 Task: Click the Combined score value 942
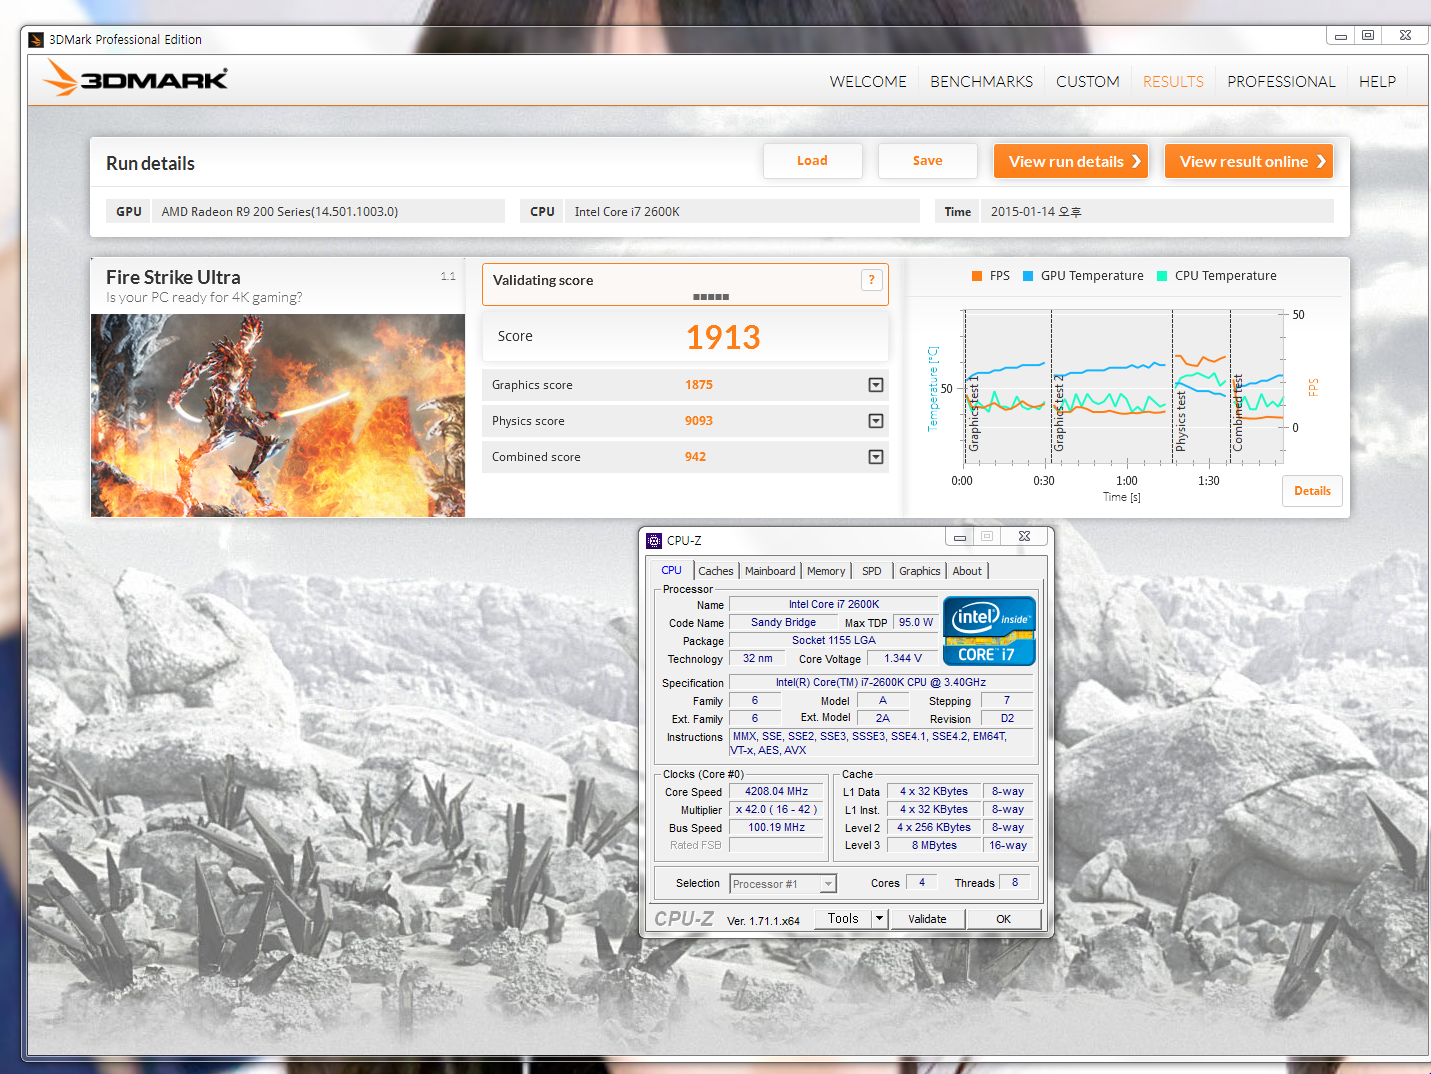695,457
